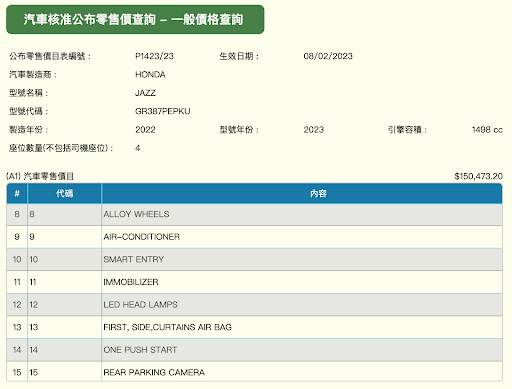Click the 代碼 column header
The width and height of the screenshot is (512, 389).
coord(64,193)
